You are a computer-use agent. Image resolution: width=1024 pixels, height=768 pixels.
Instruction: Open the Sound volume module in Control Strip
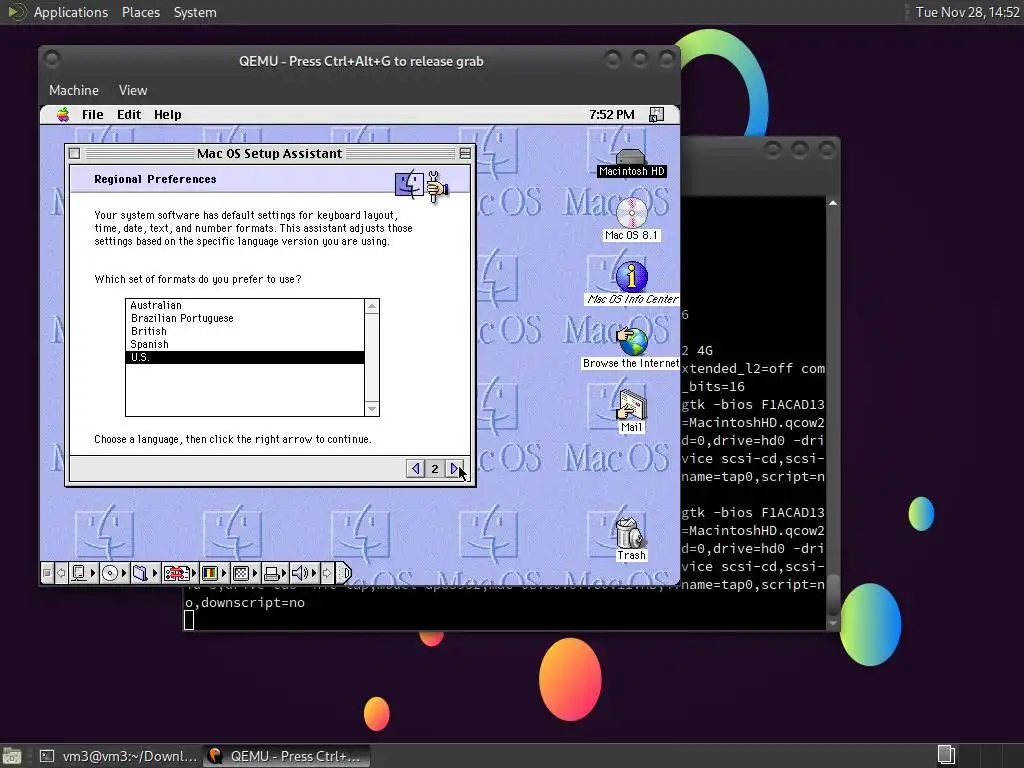300,573
